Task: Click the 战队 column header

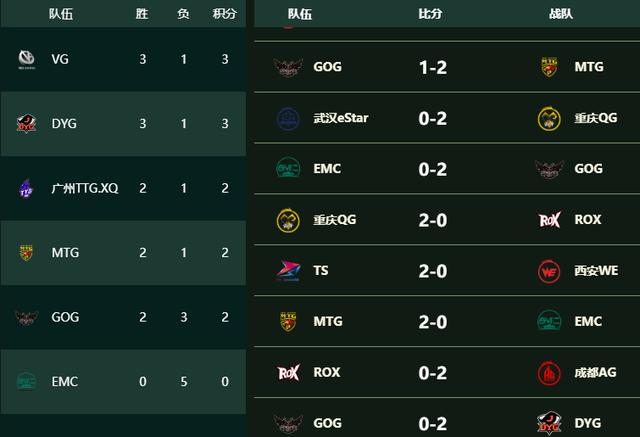Action: (x=561, y=14)
